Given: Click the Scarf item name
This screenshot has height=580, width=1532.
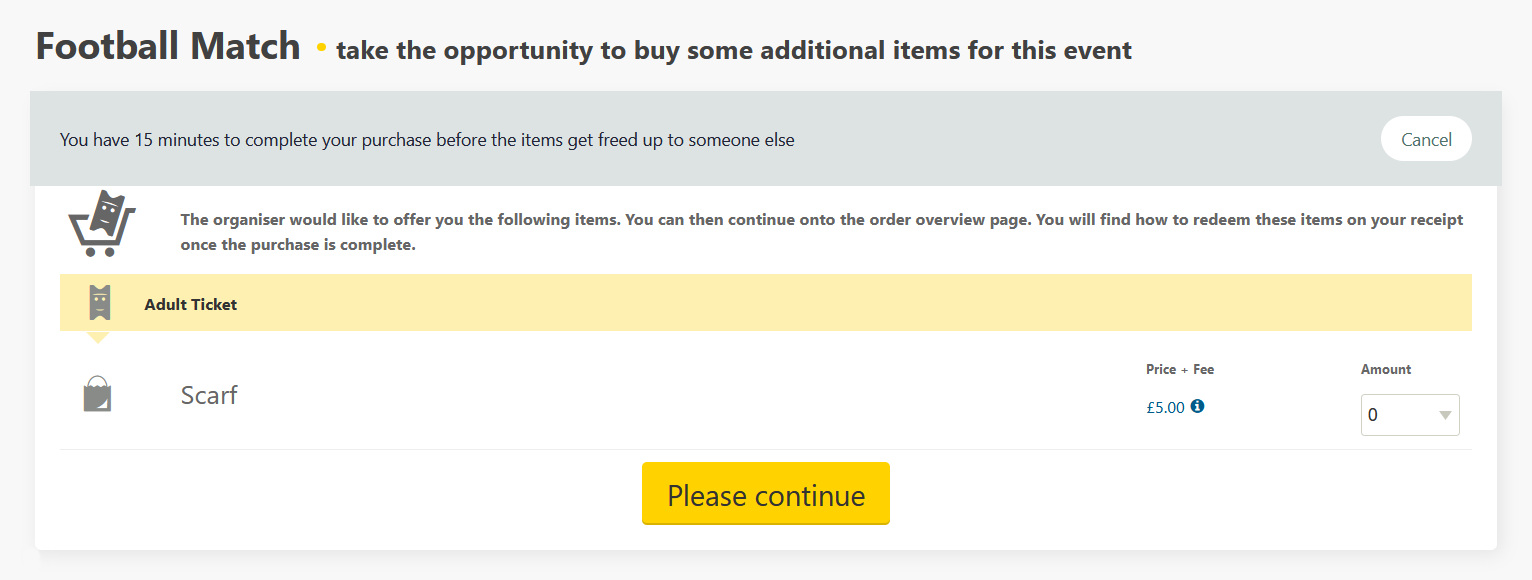Looking at the screenshot, I should [x=209, y=395].
